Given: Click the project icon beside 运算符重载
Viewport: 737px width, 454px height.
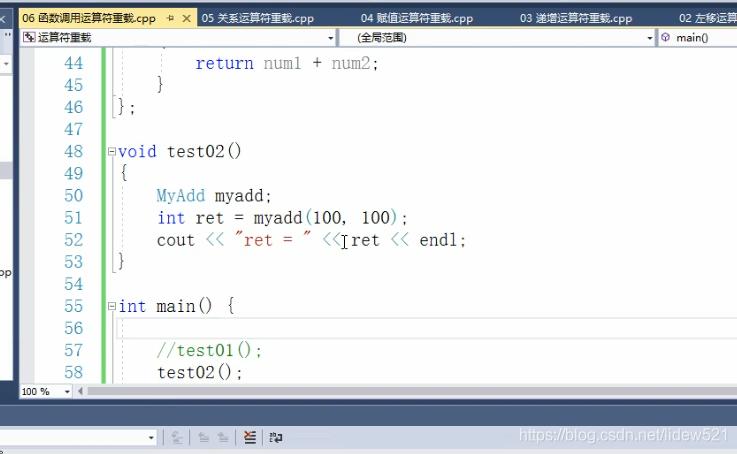Looking at the screenshot, I should [29, 37].
